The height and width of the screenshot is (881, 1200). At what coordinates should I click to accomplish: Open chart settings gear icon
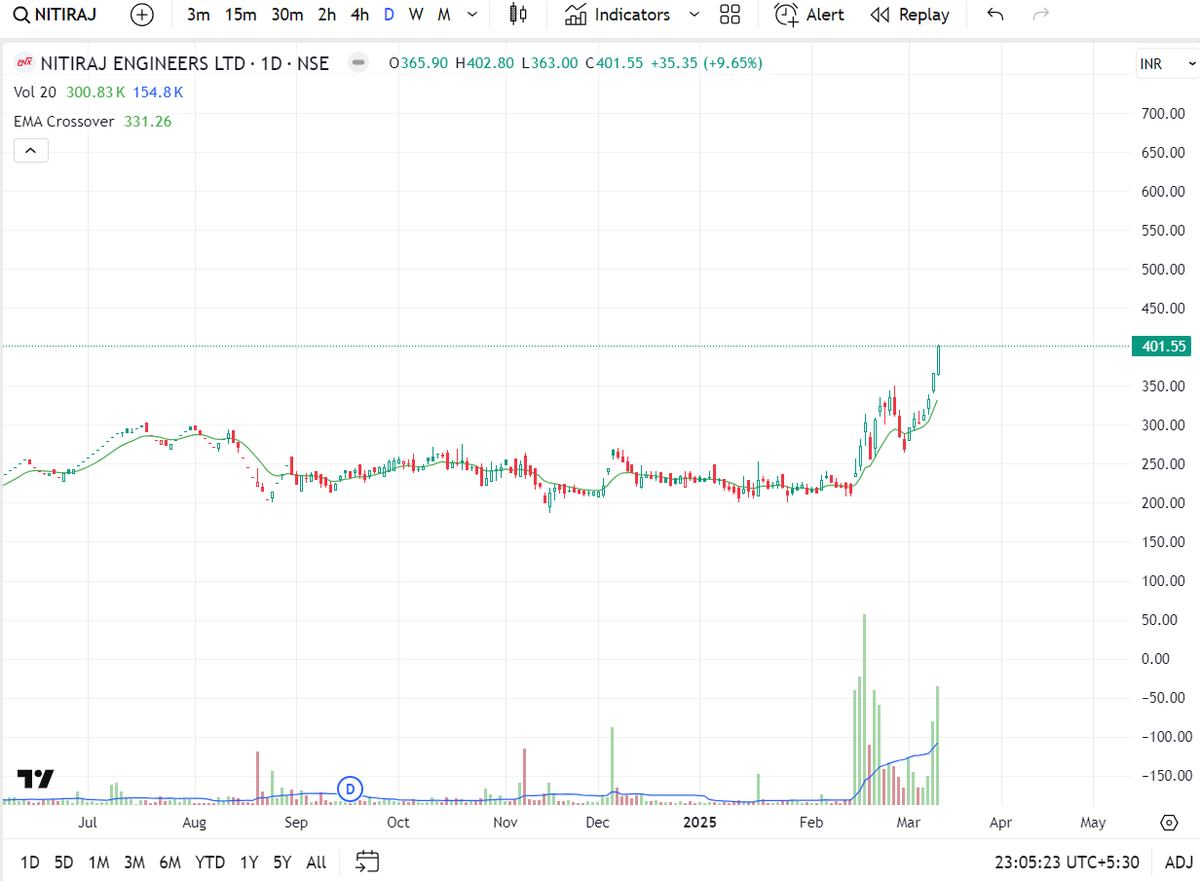tap(1168, 823)
